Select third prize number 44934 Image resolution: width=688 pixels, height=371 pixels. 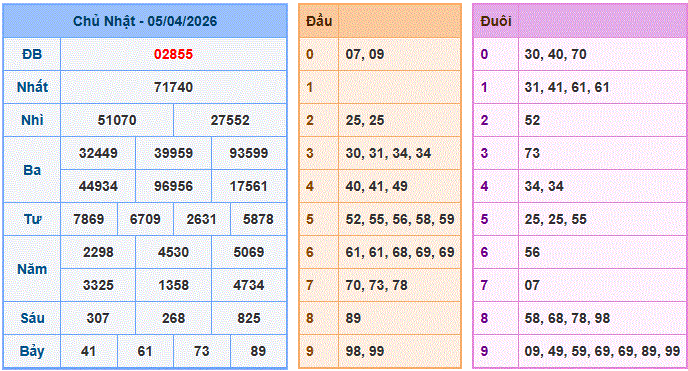tap(98, 186)
